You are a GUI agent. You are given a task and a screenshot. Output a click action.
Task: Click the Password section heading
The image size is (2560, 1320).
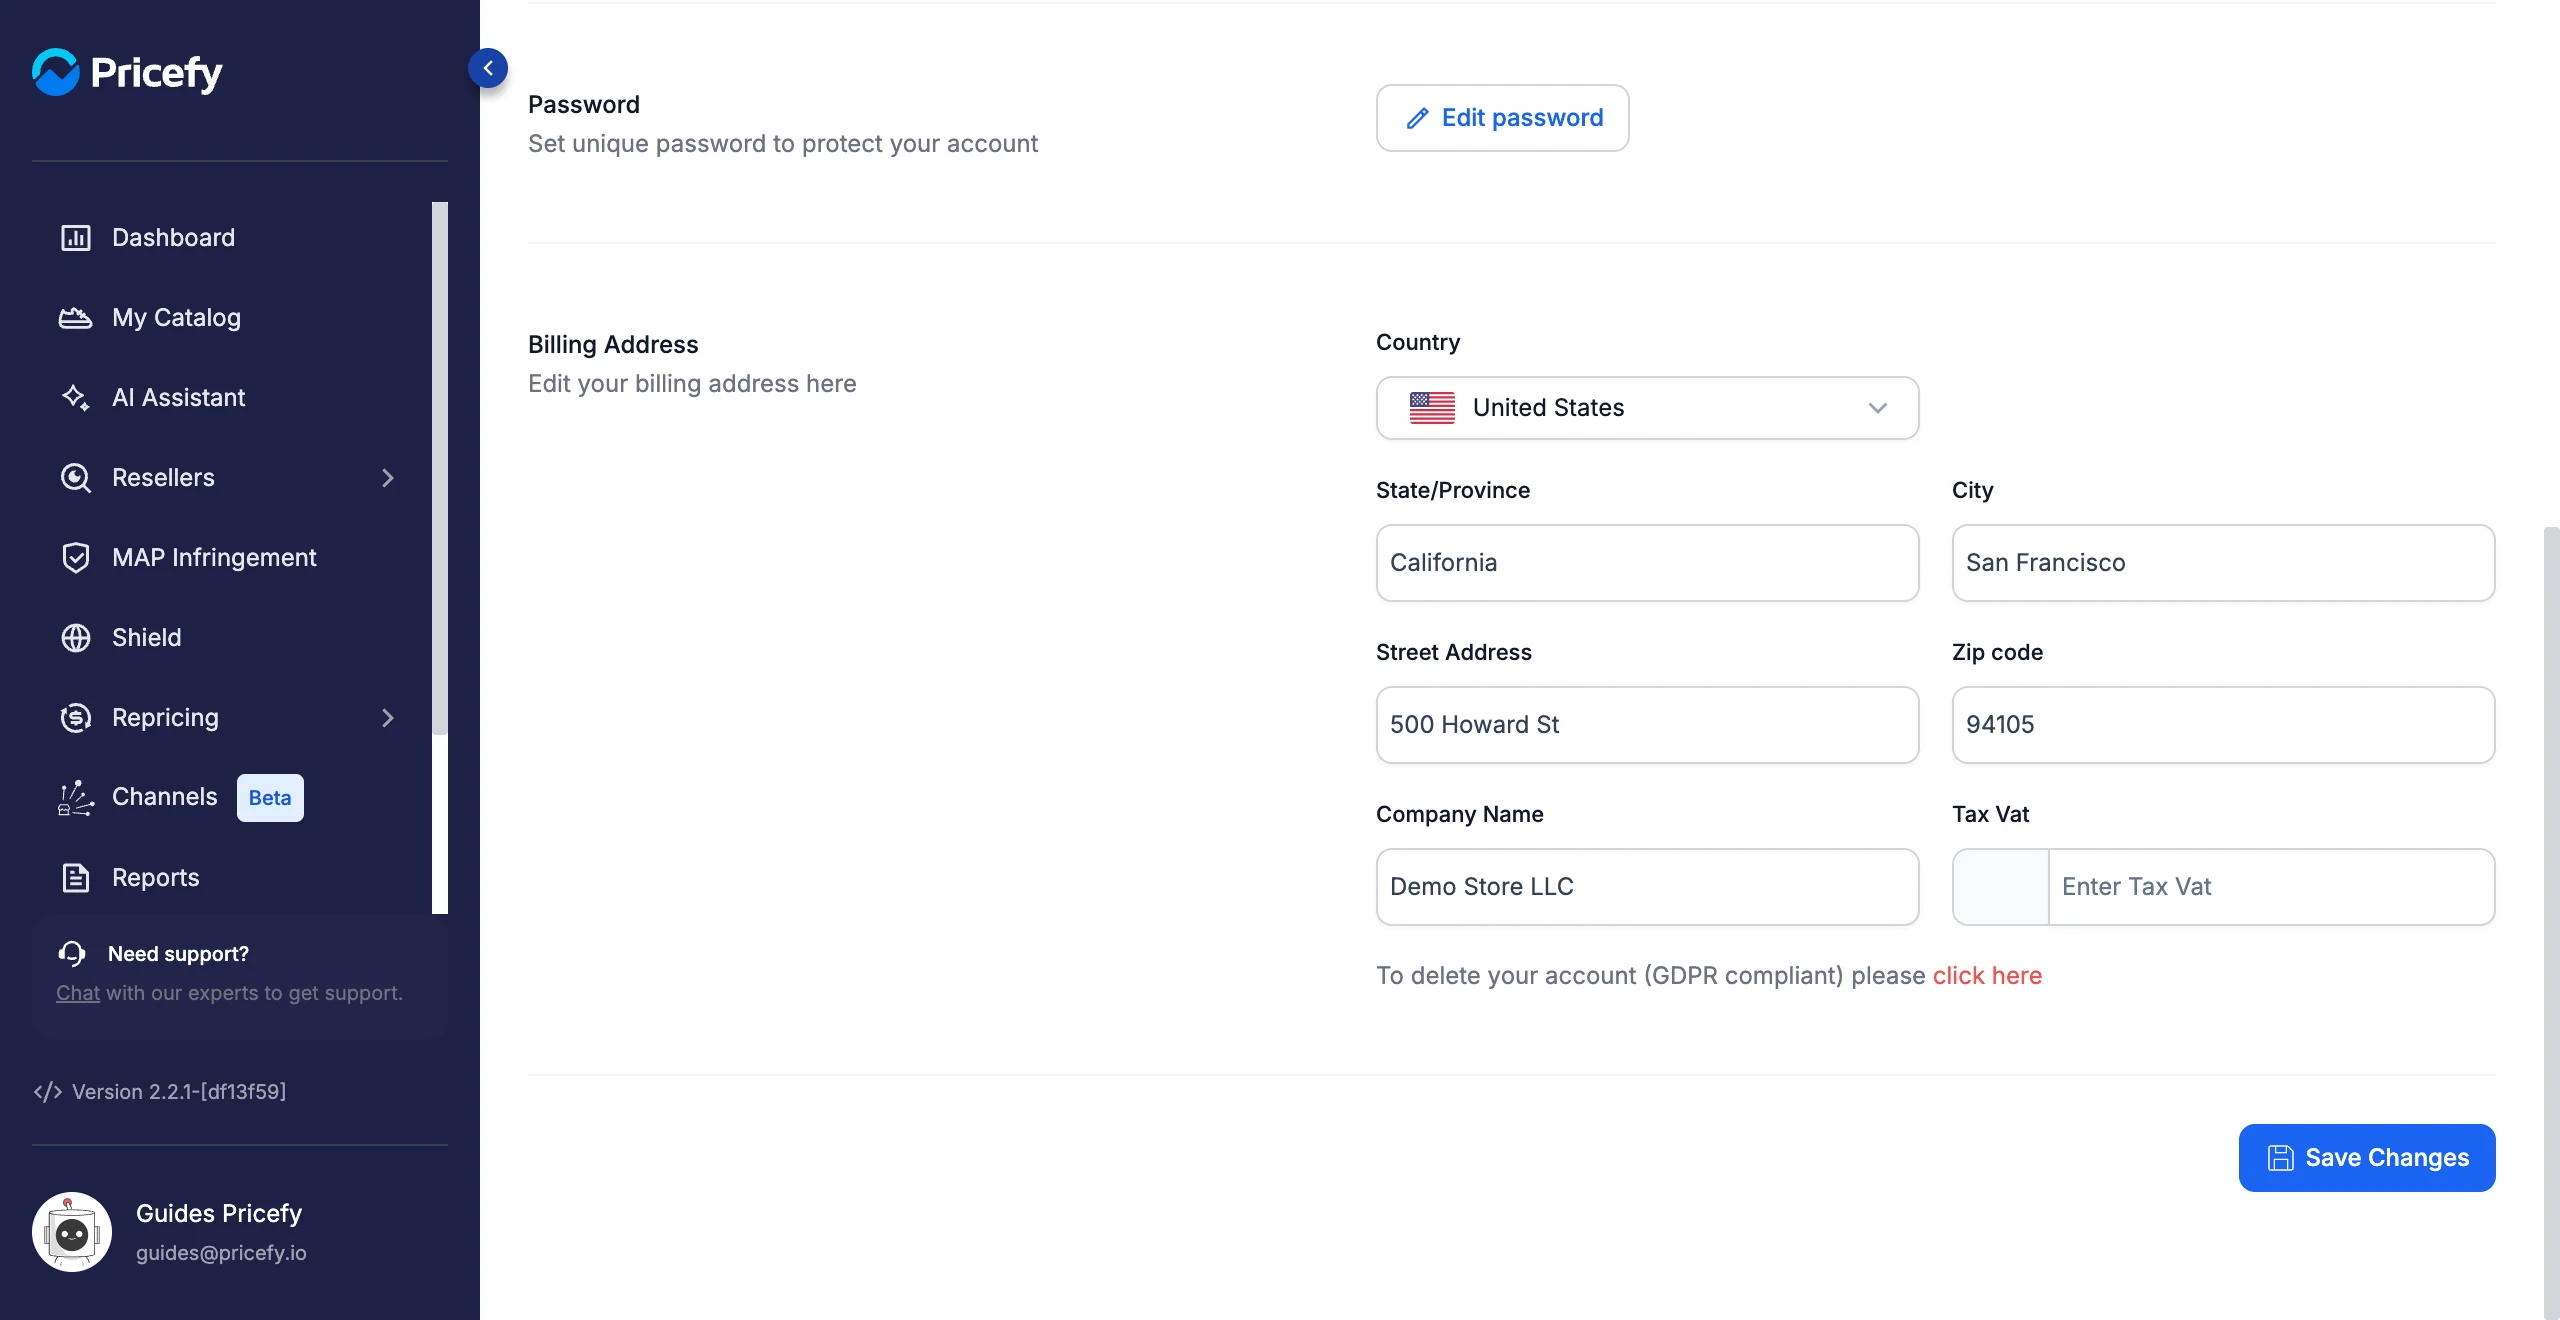pyautogui.click(x=584, y=105)
